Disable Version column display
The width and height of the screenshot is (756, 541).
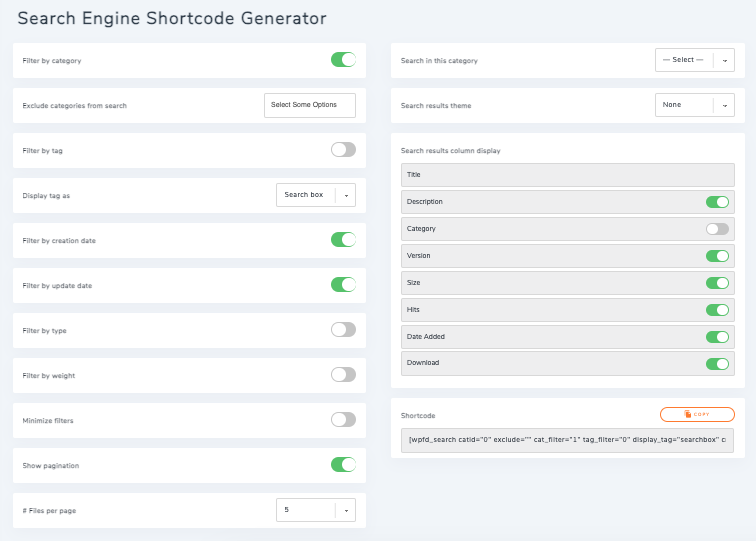pyautogui.click(x=717, y=256)
